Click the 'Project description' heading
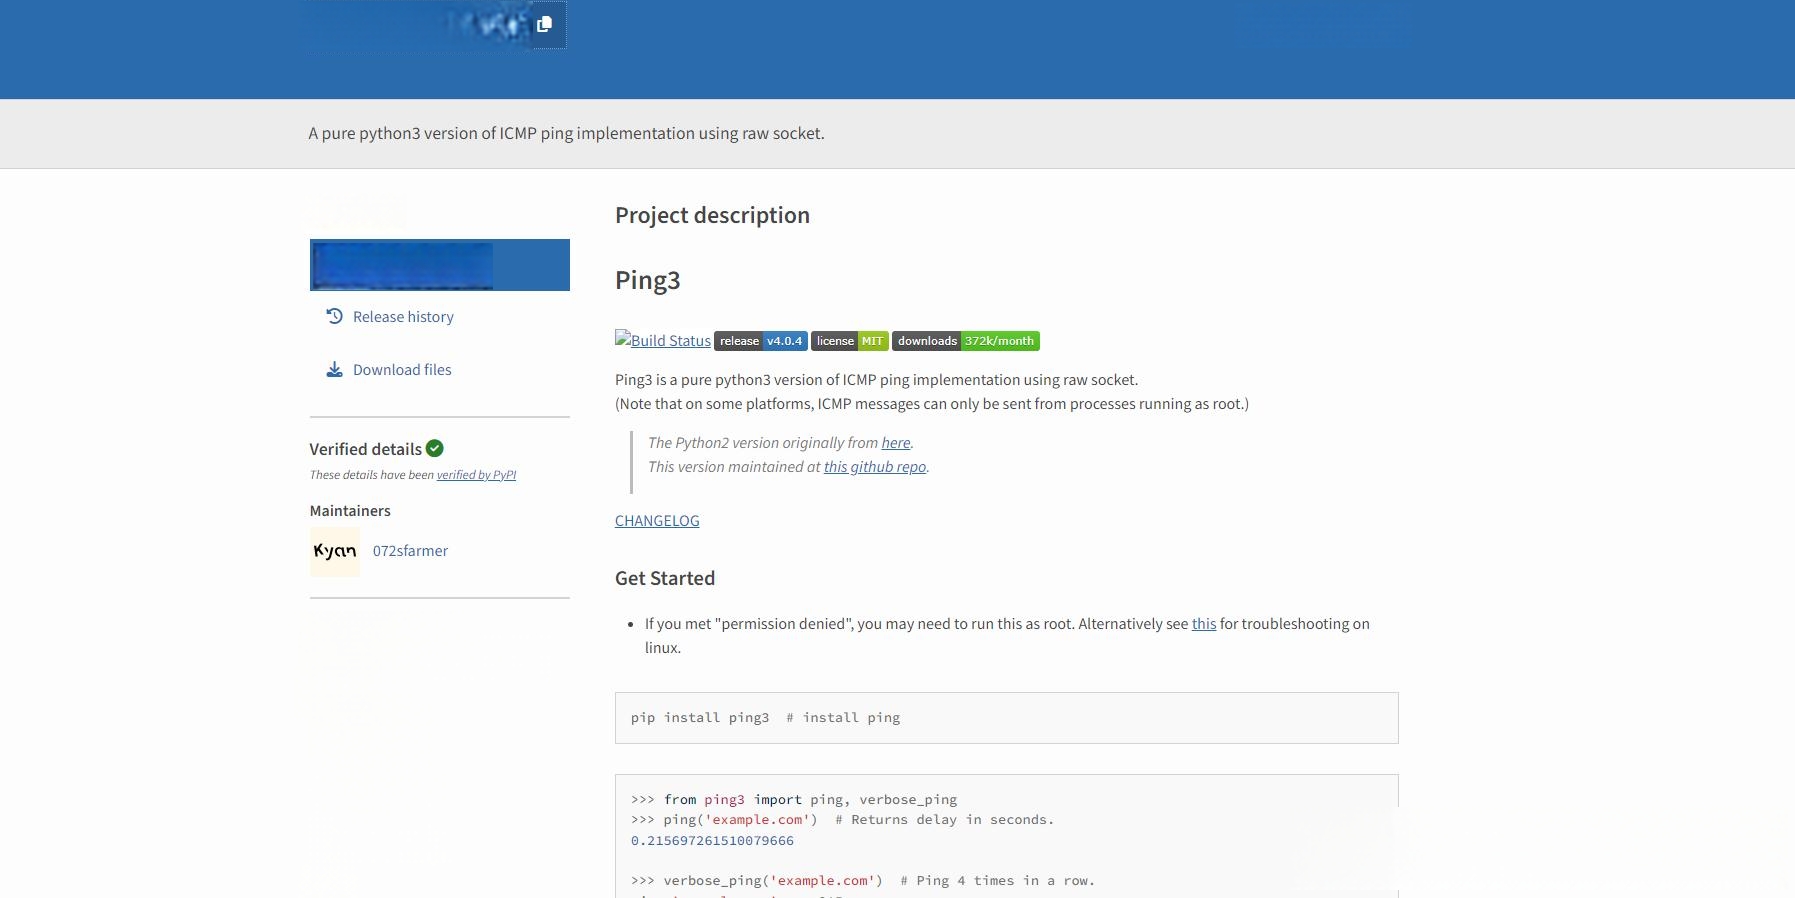The height and width of the screenshot is (898, 1795). pyautogui.click(x=712, y=215)
